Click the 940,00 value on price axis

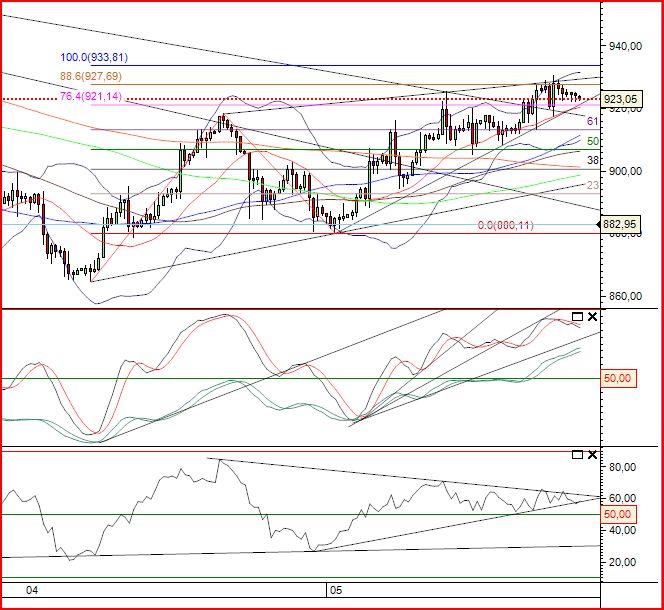pyautogui.click(x=624, y=46)
